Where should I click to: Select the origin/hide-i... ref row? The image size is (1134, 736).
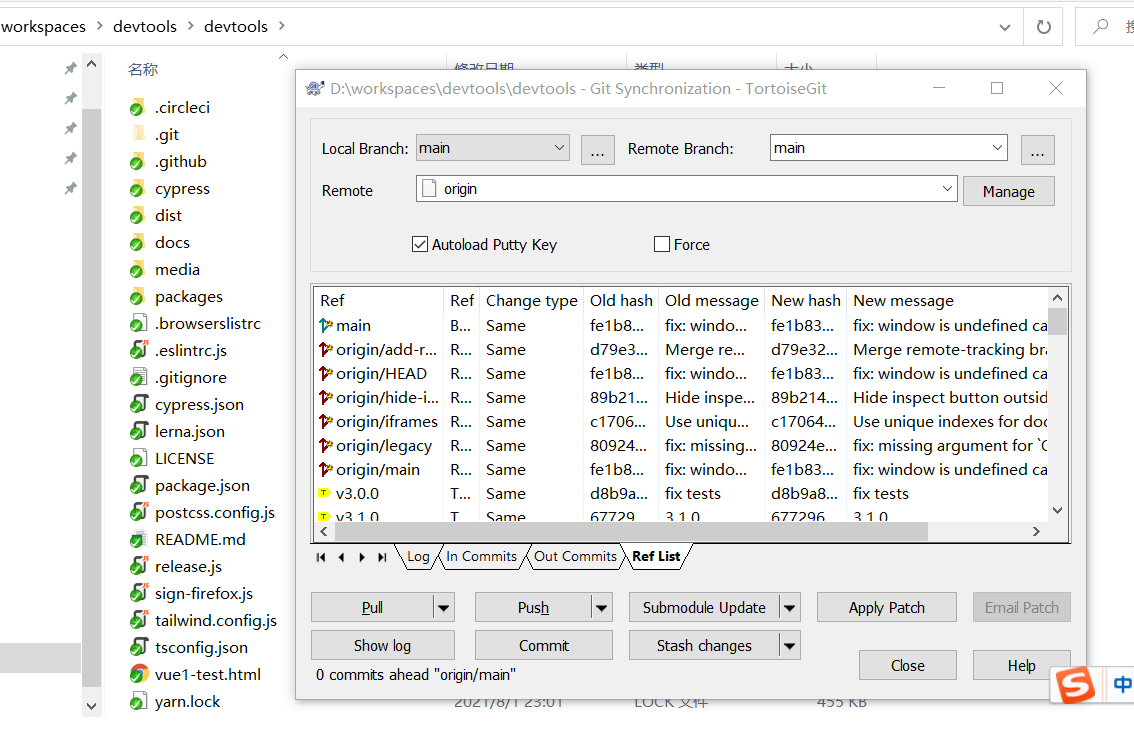[682, 398]
